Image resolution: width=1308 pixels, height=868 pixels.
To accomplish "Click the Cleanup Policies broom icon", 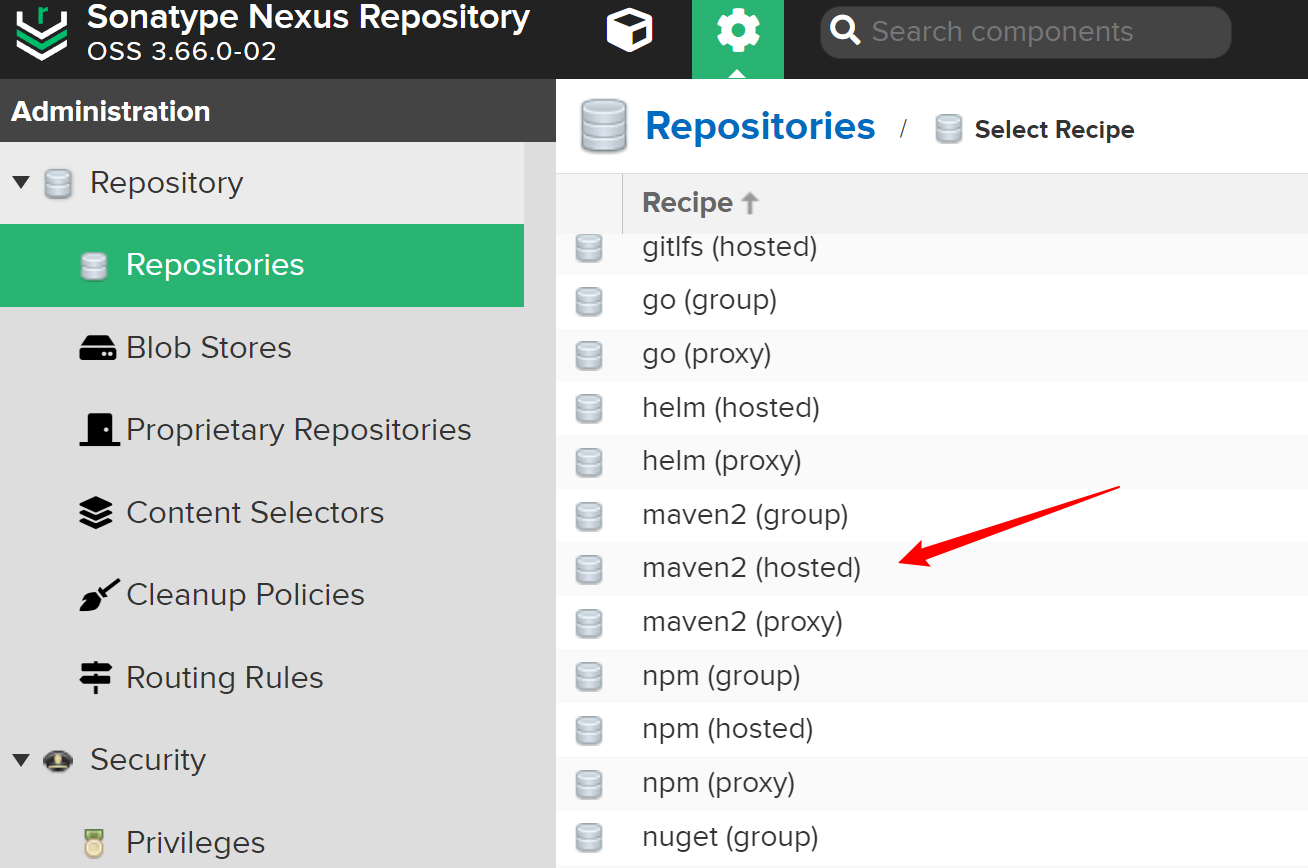I will point(99,595).
